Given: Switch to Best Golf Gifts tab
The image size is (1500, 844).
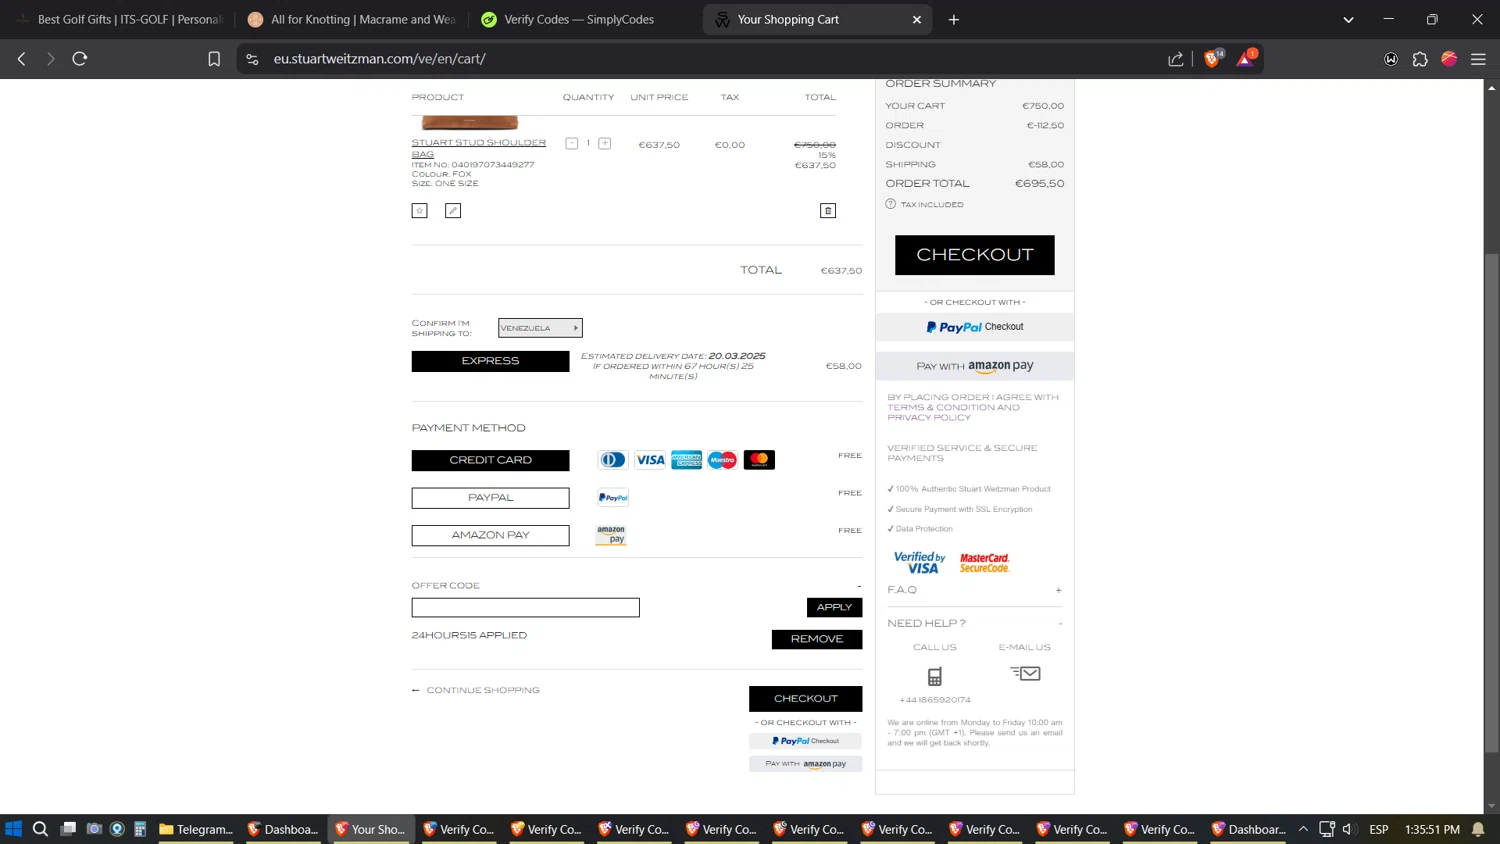Looking at the screenshot, I should 118,19.
